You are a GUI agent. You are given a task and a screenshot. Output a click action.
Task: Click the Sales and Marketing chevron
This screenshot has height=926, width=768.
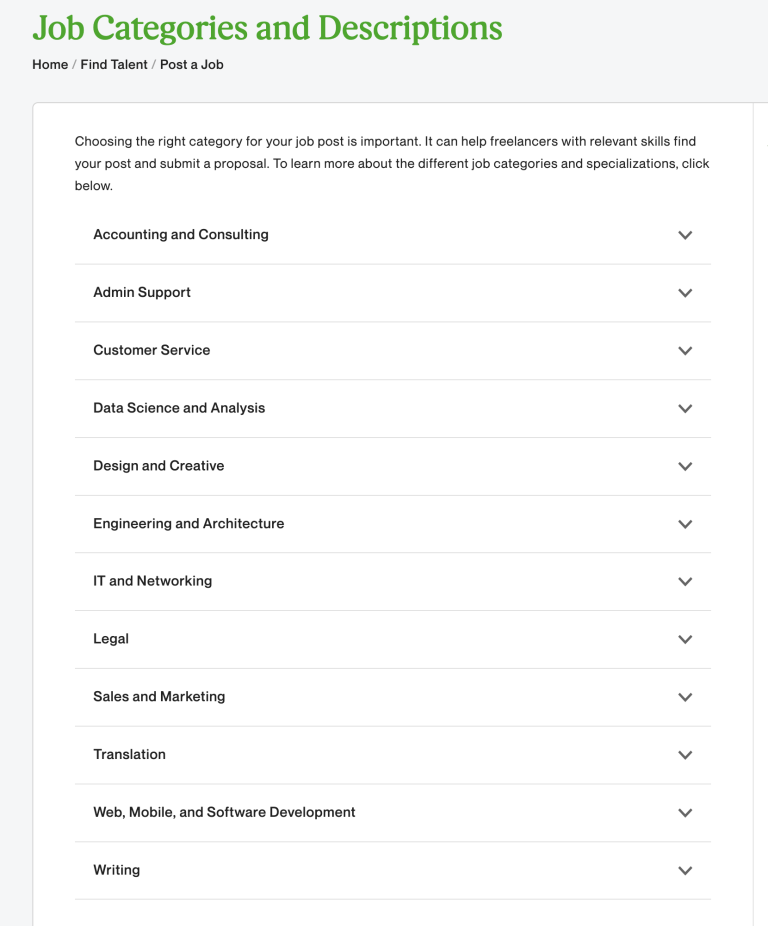(685, 697)
